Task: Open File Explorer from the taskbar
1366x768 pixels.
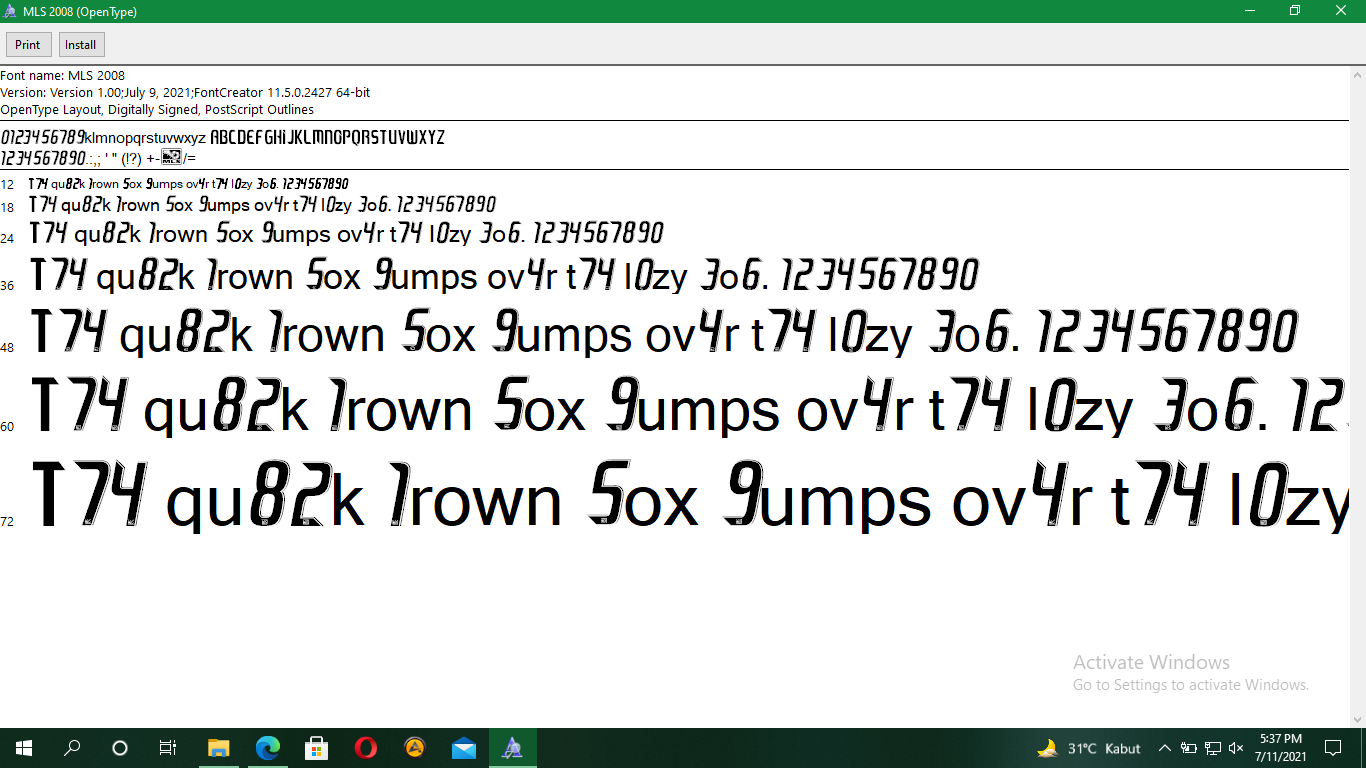Action: [218, 747]
